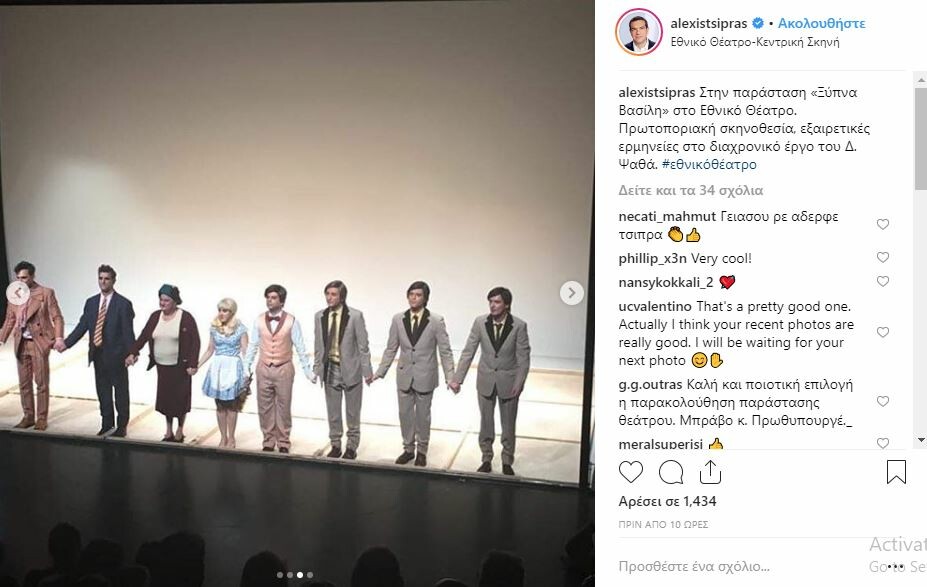The height and width of the screenshot is (587, 927).
Task: Expand all comments via Δείτε και τα 34 σχόλια
Action: (x=691, y=190)
